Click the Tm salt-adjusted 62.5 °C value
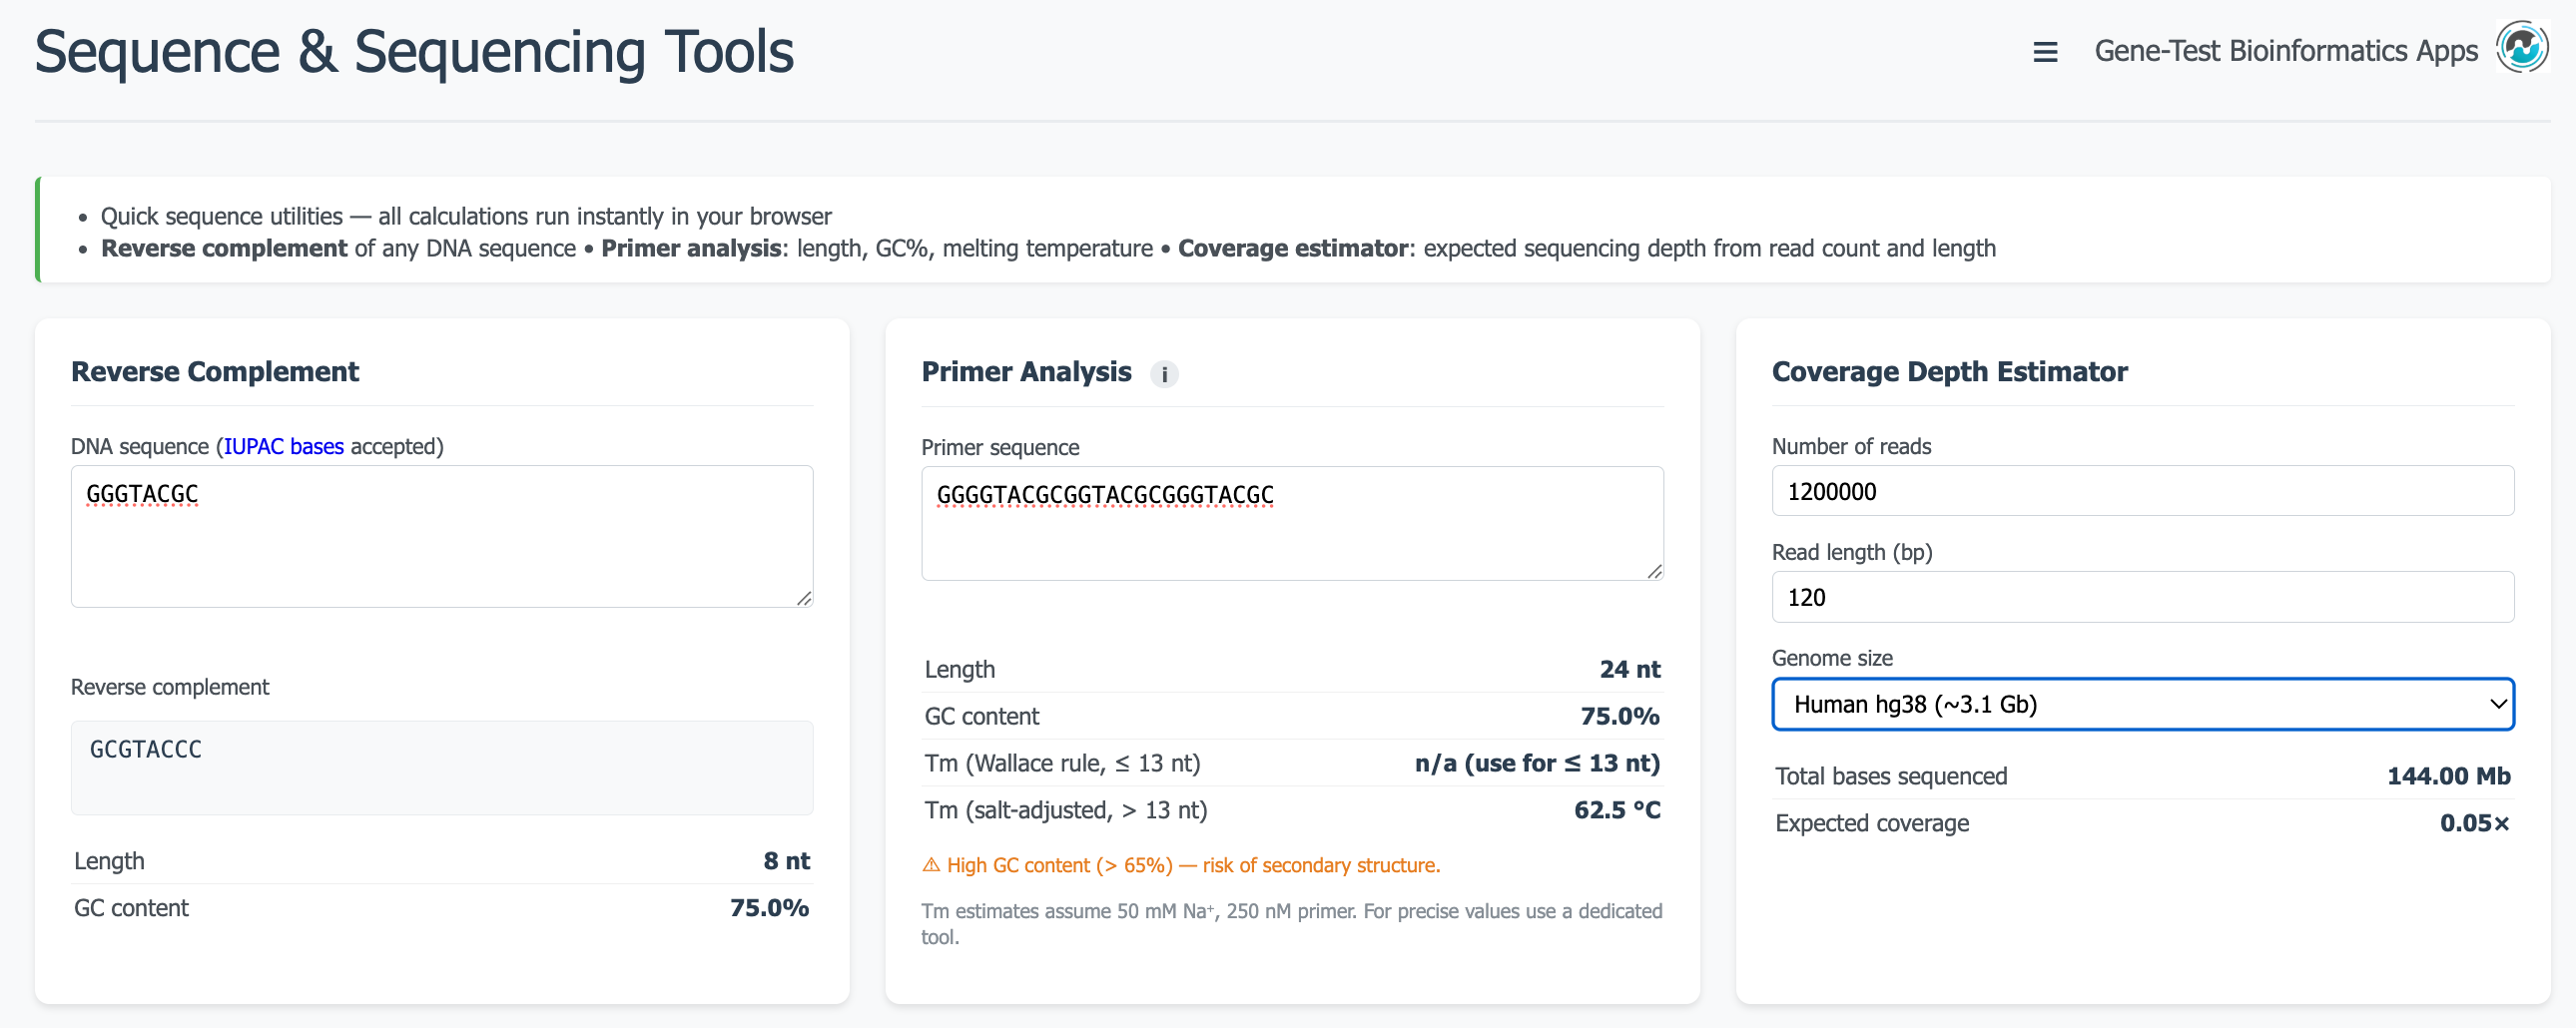This screenshot has width=2576, height=1028. coord(1616,810)
